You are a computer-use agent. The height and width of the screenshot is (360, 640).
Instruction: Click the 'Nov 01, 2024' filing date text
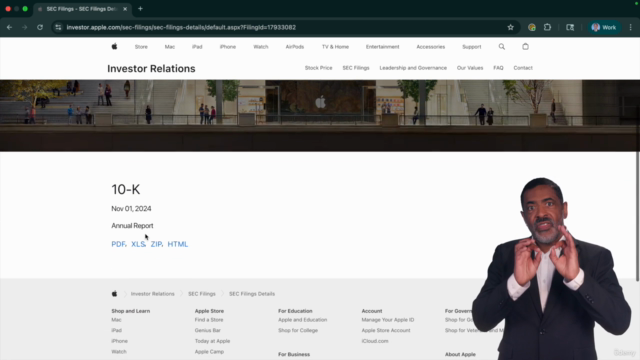pyautogui.click(x=131, y=209)
